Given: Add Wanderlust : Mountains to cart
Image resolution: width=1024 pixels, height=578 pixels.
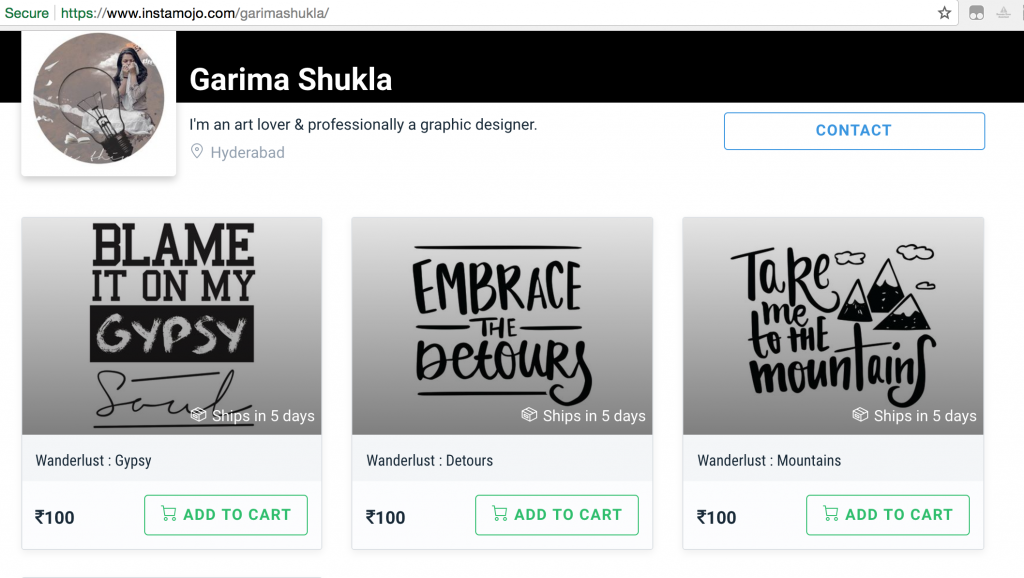Looking at the screenshot, I should tap(888, 515).
